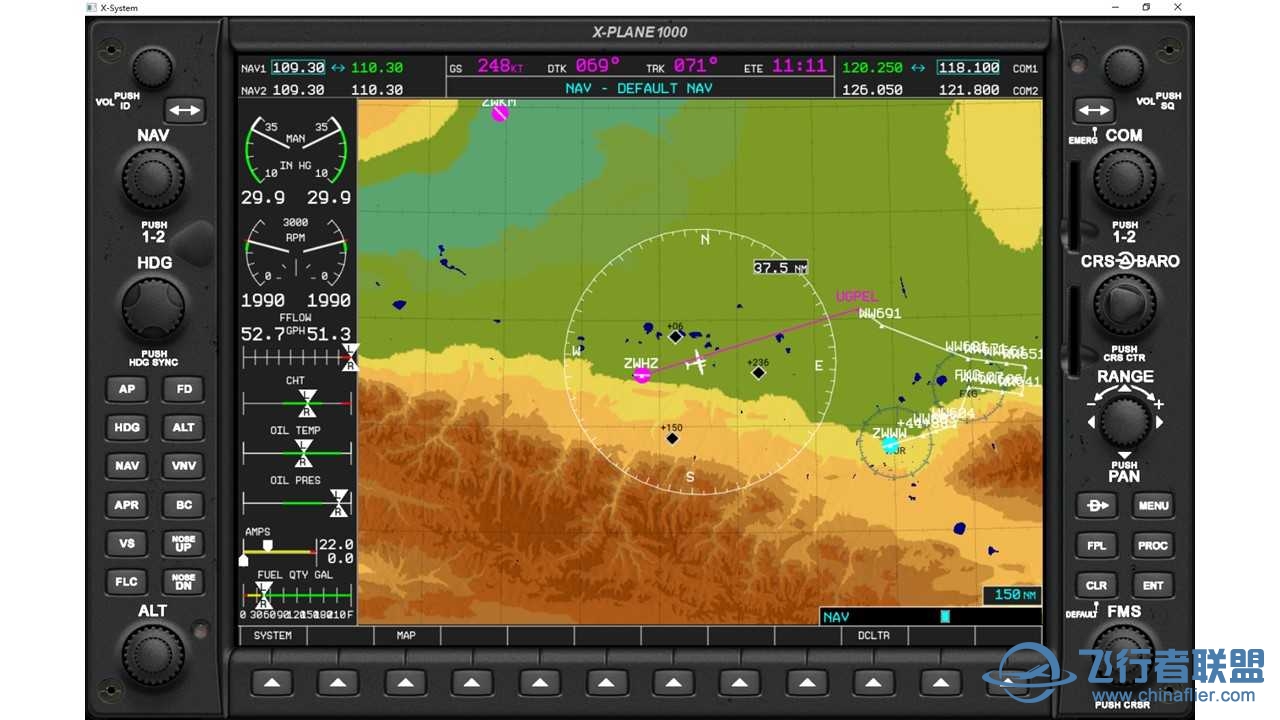Click the NOSE DN button
1280x720 pixels.
[184, 582]
